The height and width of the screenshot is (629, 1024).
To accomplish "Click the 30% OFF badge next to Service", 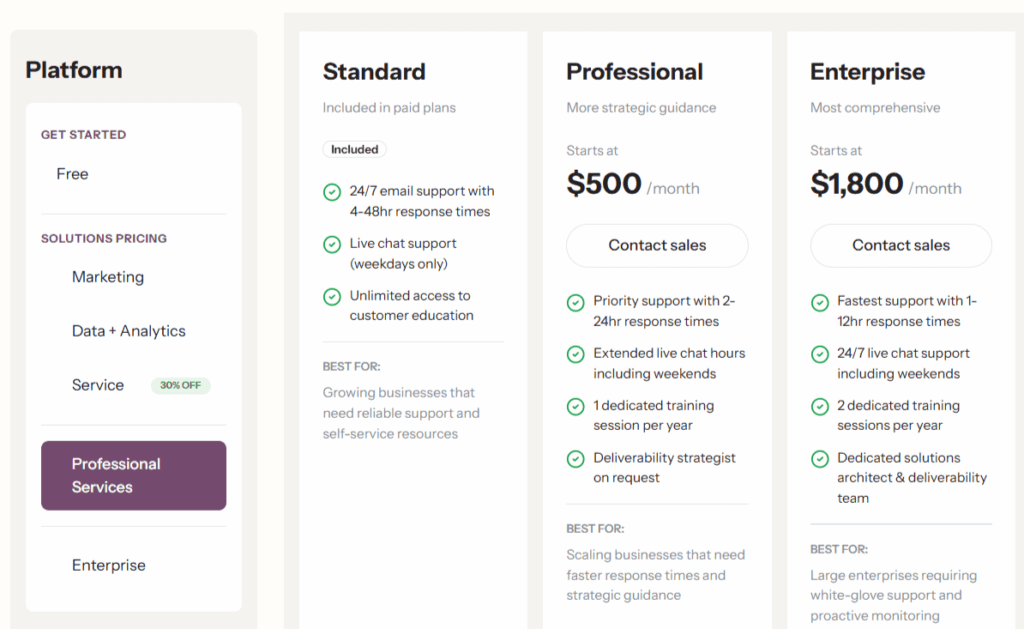I will tap(180, 385).
